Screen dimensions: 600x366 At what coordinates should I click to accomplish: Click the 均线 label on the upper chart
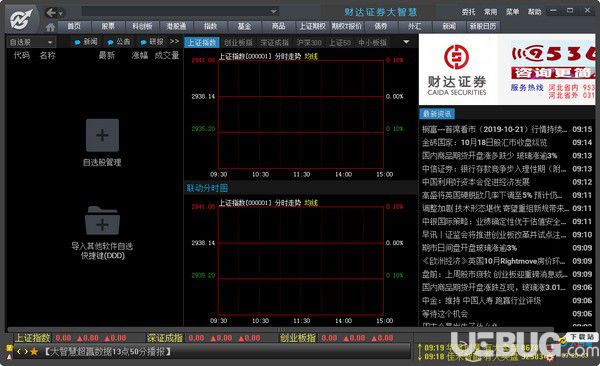311,56
